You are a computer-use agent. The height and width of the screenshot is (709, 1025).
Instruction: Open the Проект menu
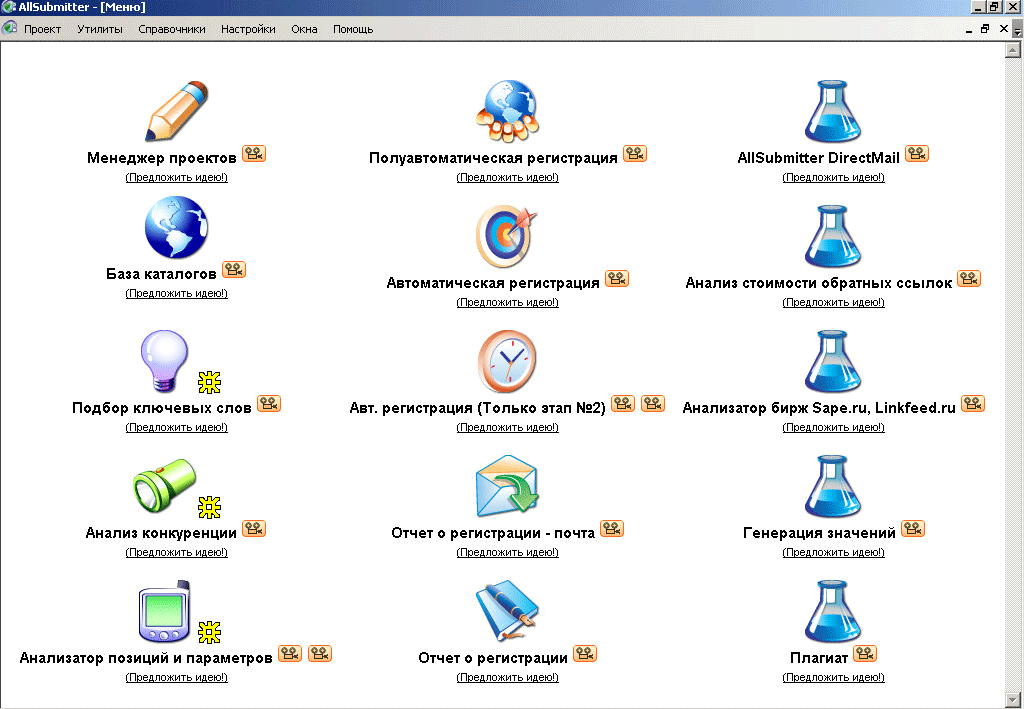(42, 29)
